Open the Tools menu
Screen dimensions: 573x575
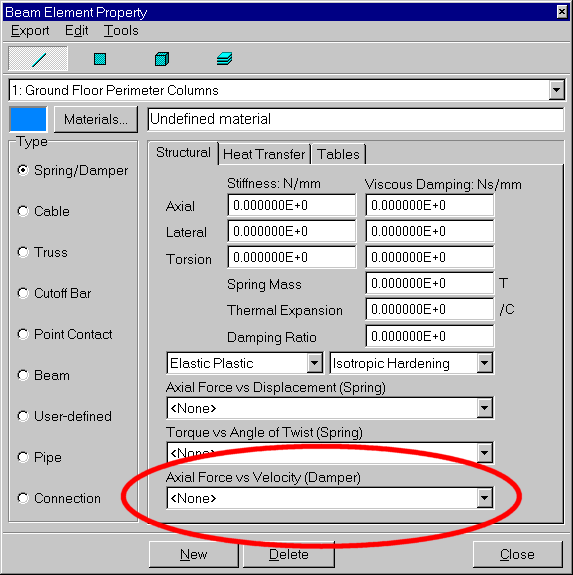pyautogui.click(x=121, y=30)
